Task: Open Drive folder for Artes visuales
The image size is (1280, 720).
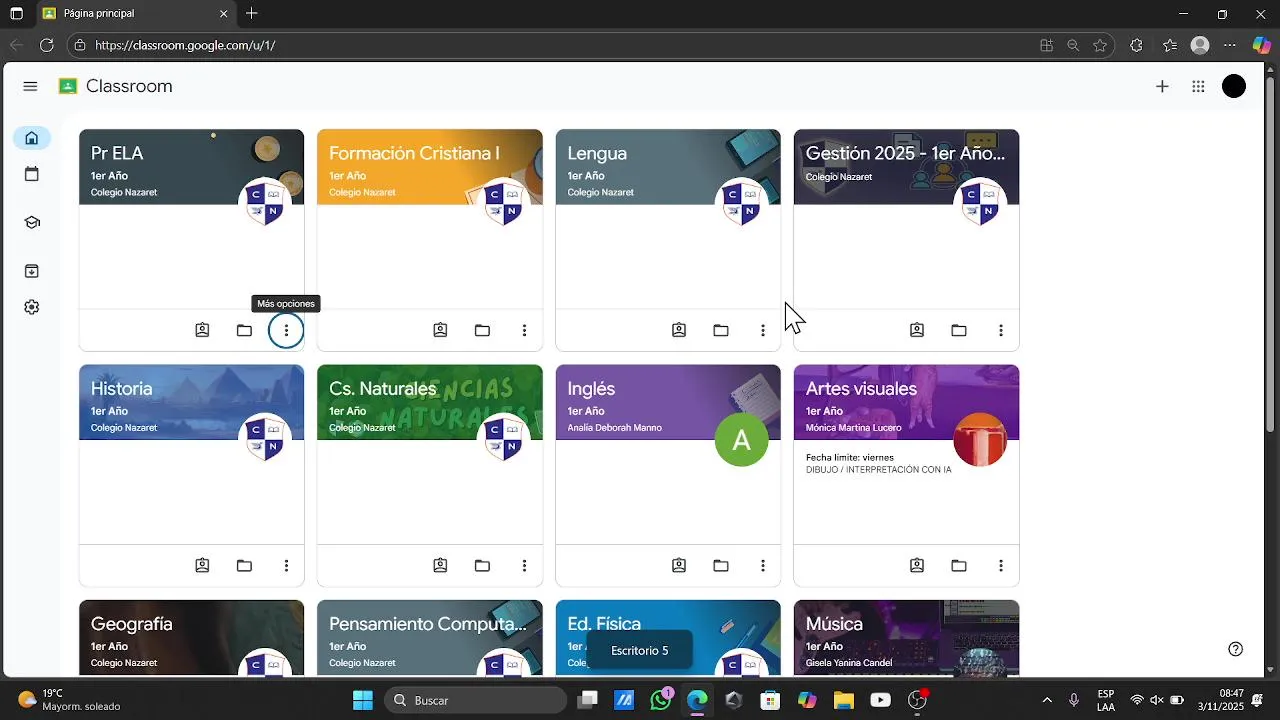Action: (x=959, y=565)
